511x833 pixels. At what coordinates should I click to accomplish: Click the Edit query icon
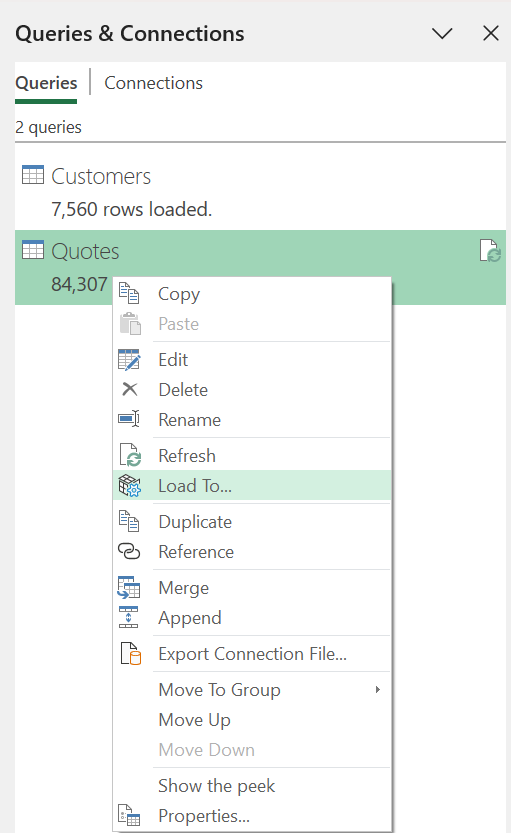(x=129, y=360)
